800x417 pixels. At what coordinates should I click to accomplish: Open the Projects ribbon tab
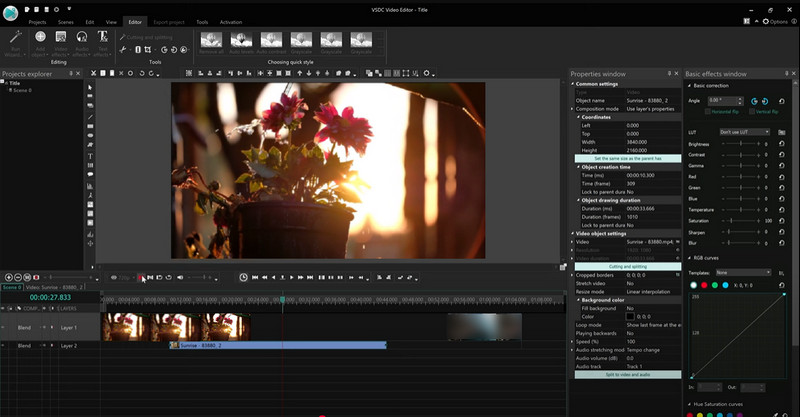37,22
